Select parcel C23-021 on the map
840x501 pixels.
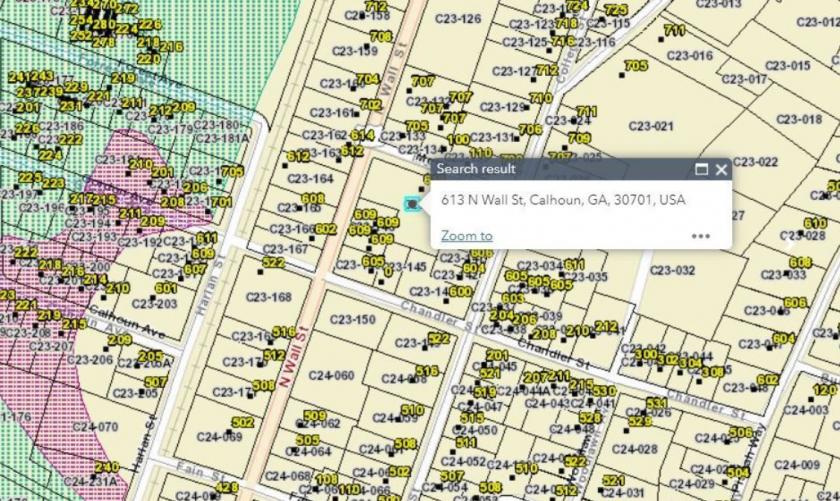pyautogui.click(x=650, y=126)
